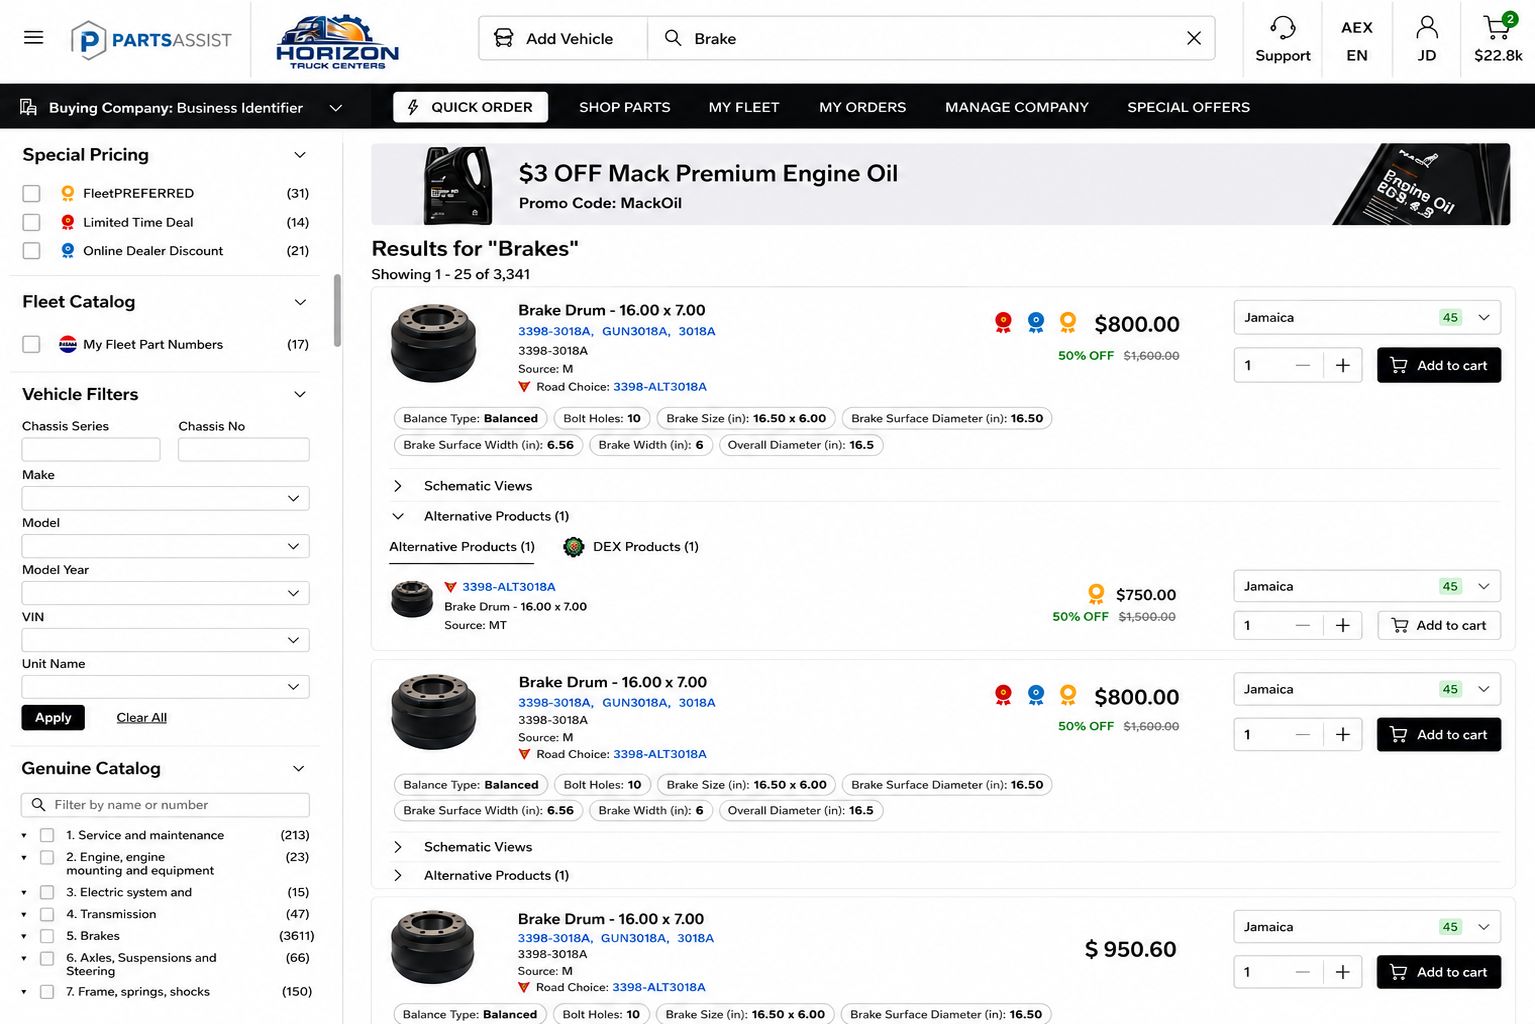Click the Chassis Series input field
This screenshot has width=1535, height=1024.
[x=91, y=449]
